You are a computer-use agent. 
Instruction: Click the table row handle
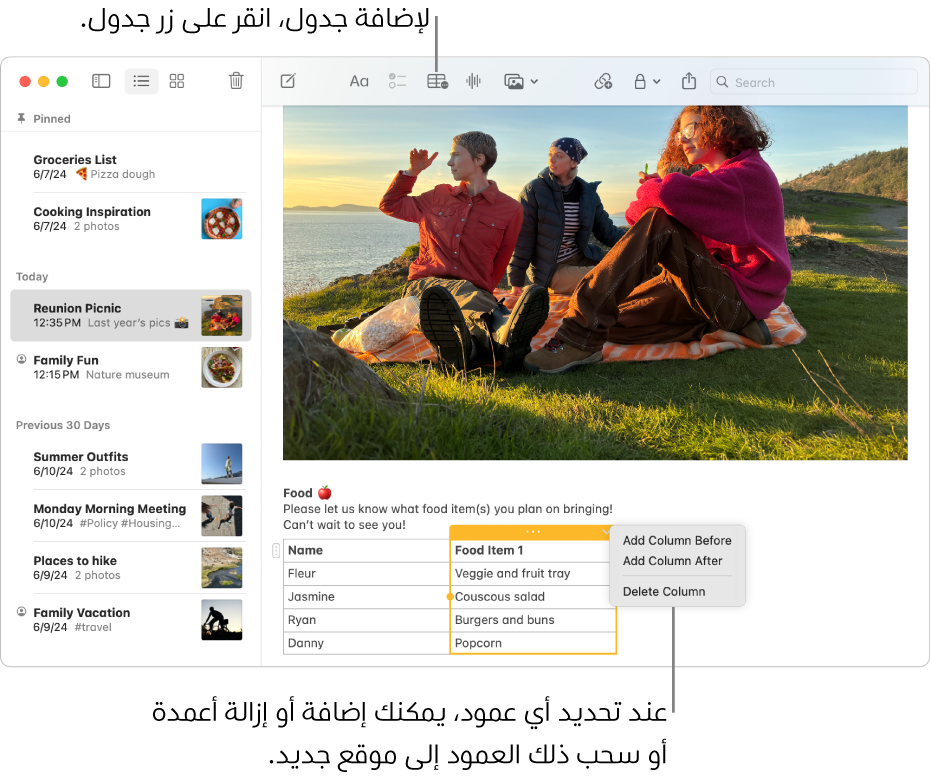coord(276,550)
